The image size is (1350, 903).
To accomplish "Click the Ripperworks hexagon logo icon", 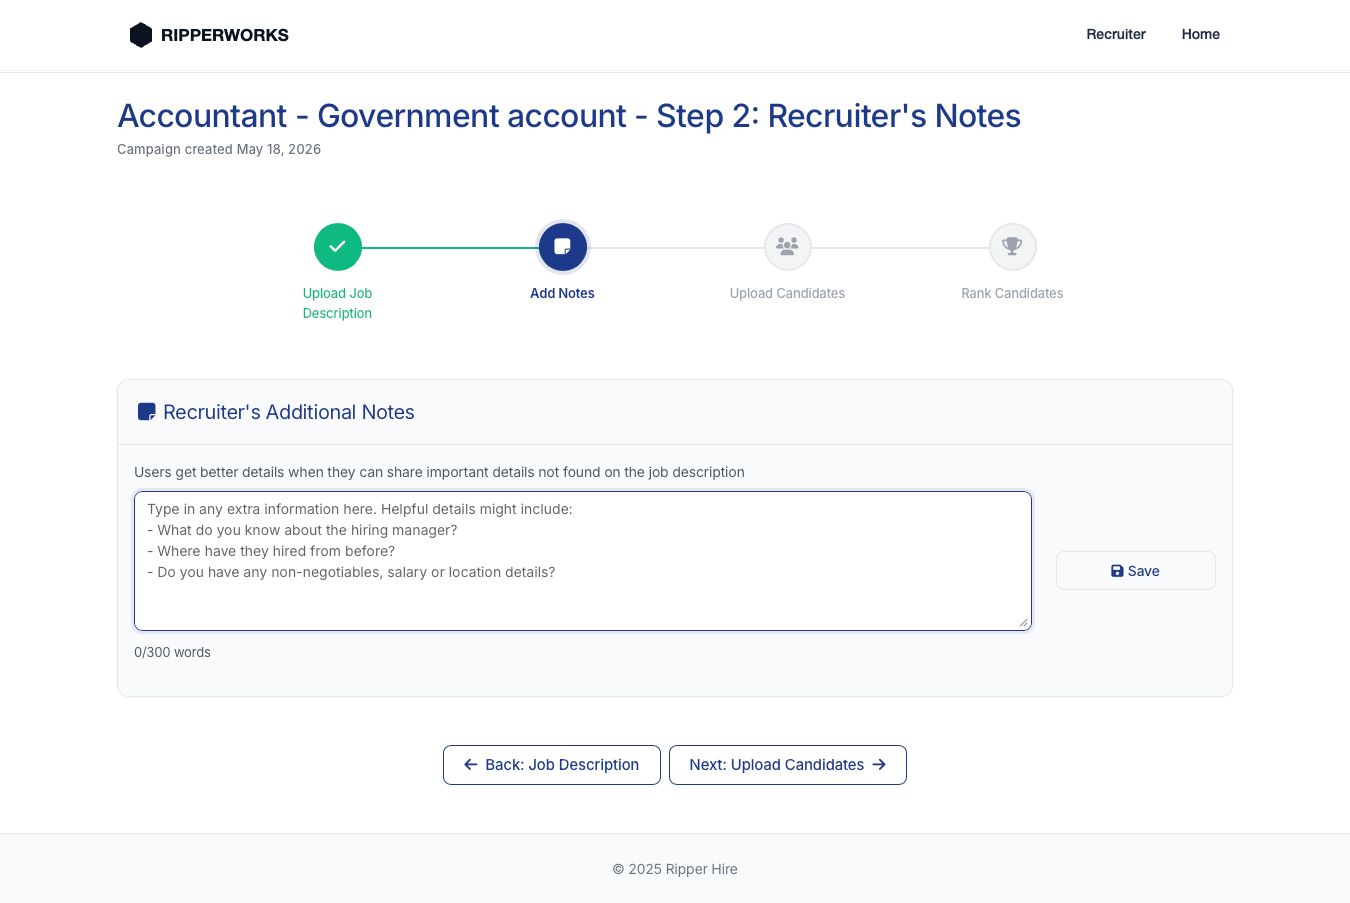I will click(x=141, y=35).
